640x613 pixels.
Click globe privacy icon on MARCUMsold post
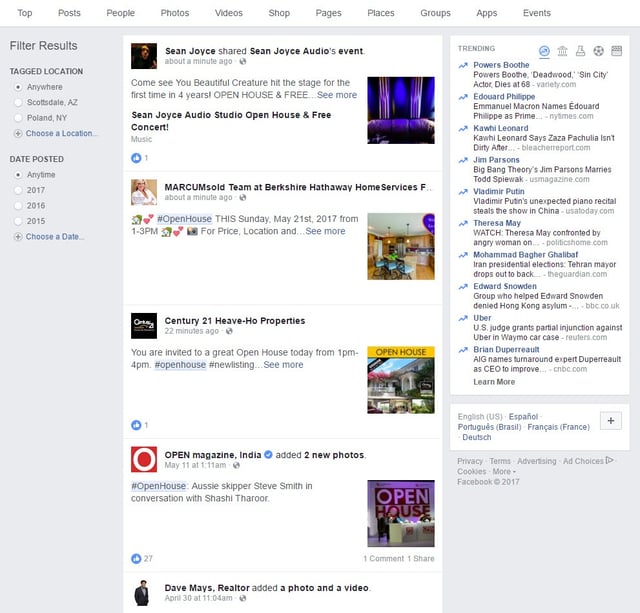pyautogui.click(x=243, y=198)
